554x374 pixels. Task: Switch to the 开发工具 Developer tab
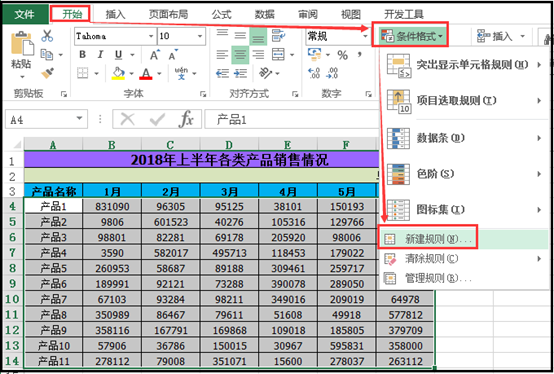tap(404, 14)
